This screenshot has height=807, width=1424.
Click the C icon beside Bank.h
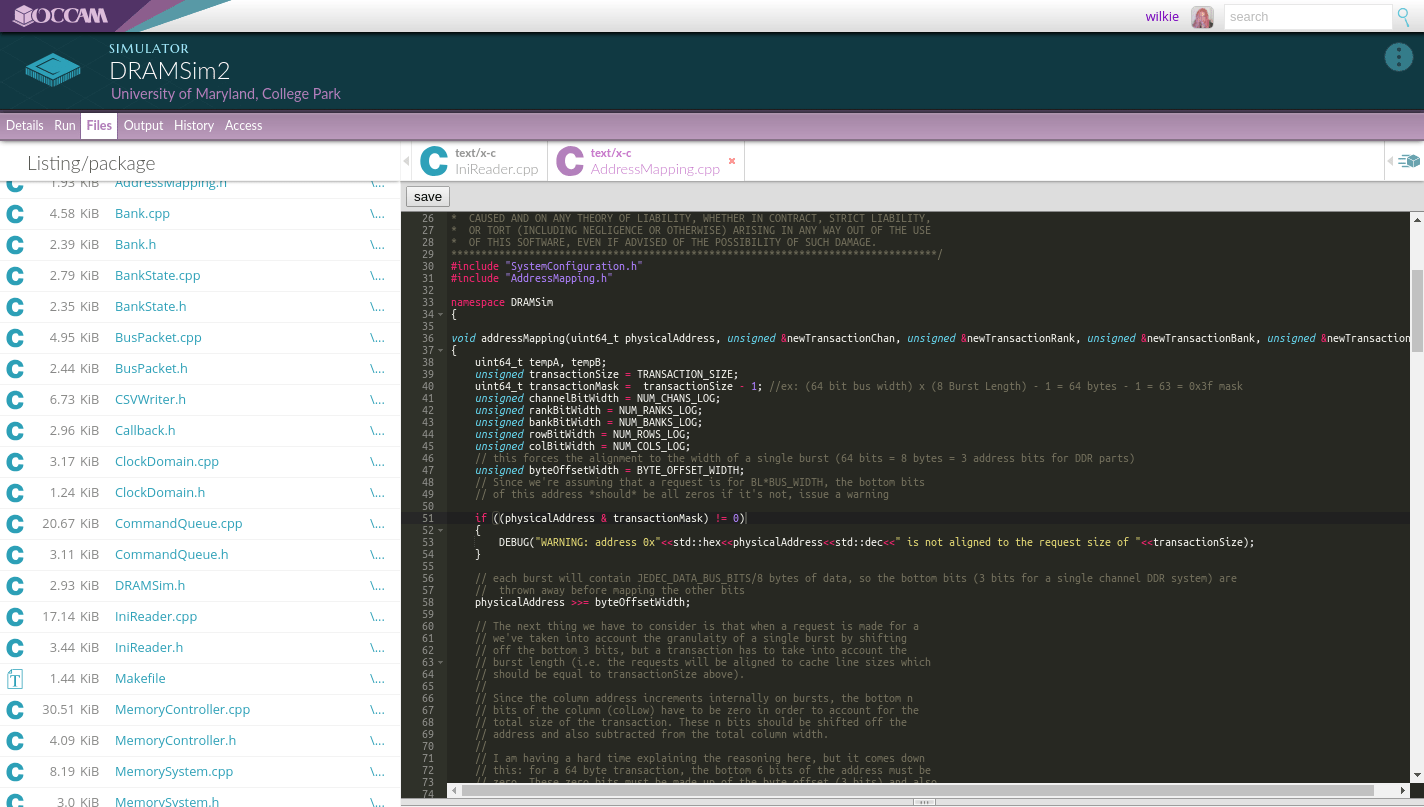tap(15, 244)
